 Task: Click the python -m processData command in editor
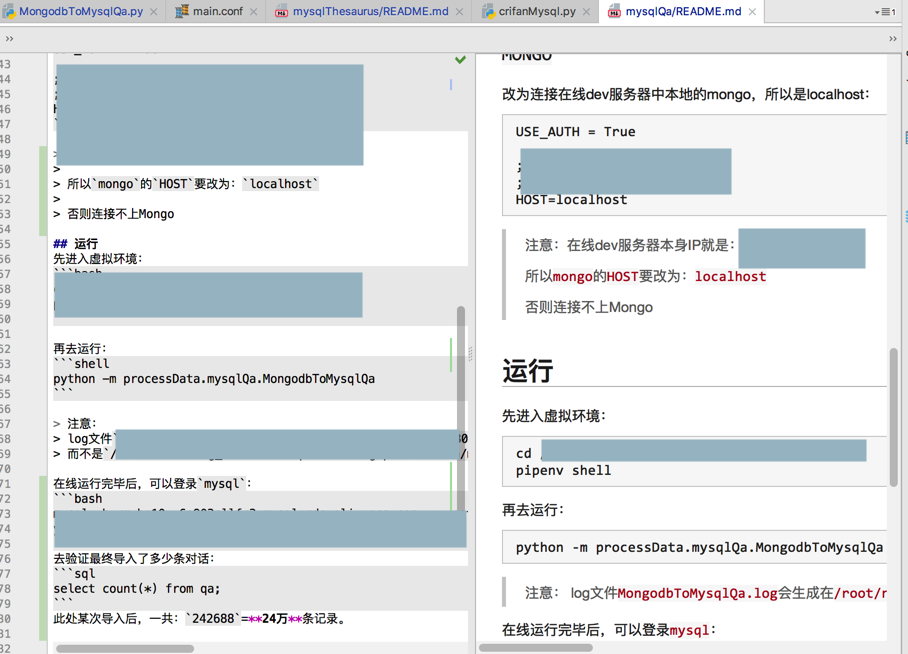click(214, 379)
